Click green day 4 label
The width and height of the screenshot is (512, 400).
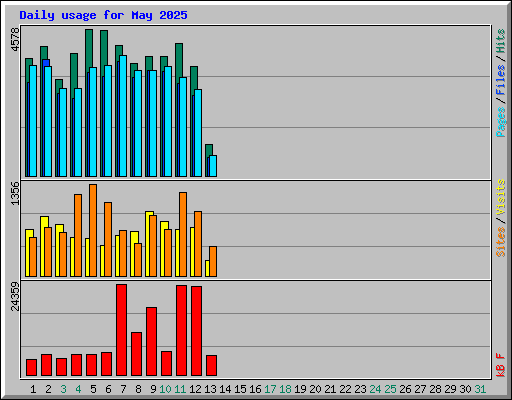[x=78, y=389]
